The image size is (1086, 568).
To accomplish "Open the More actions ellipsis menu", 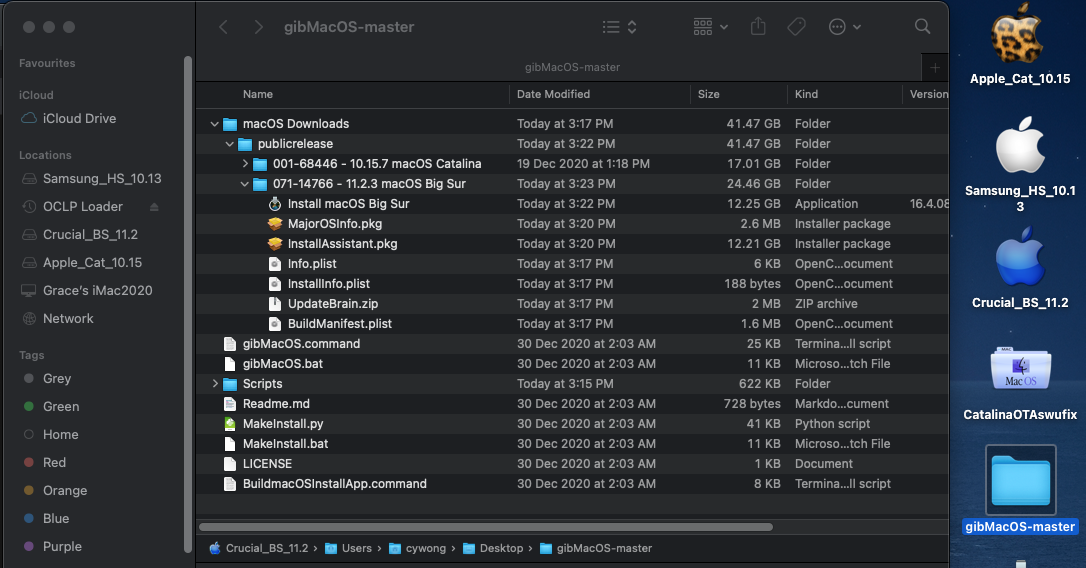I will [x=845, y=27].
